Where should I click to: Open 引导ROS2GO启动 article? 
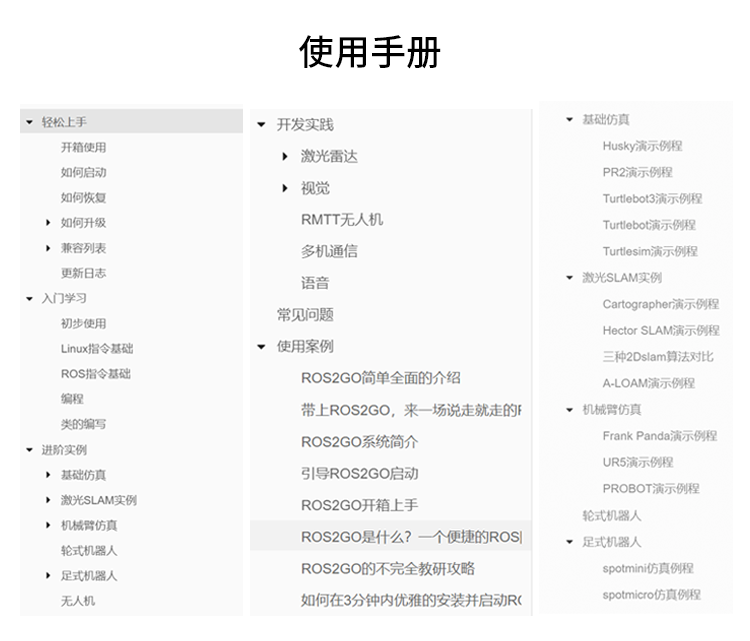360,474
